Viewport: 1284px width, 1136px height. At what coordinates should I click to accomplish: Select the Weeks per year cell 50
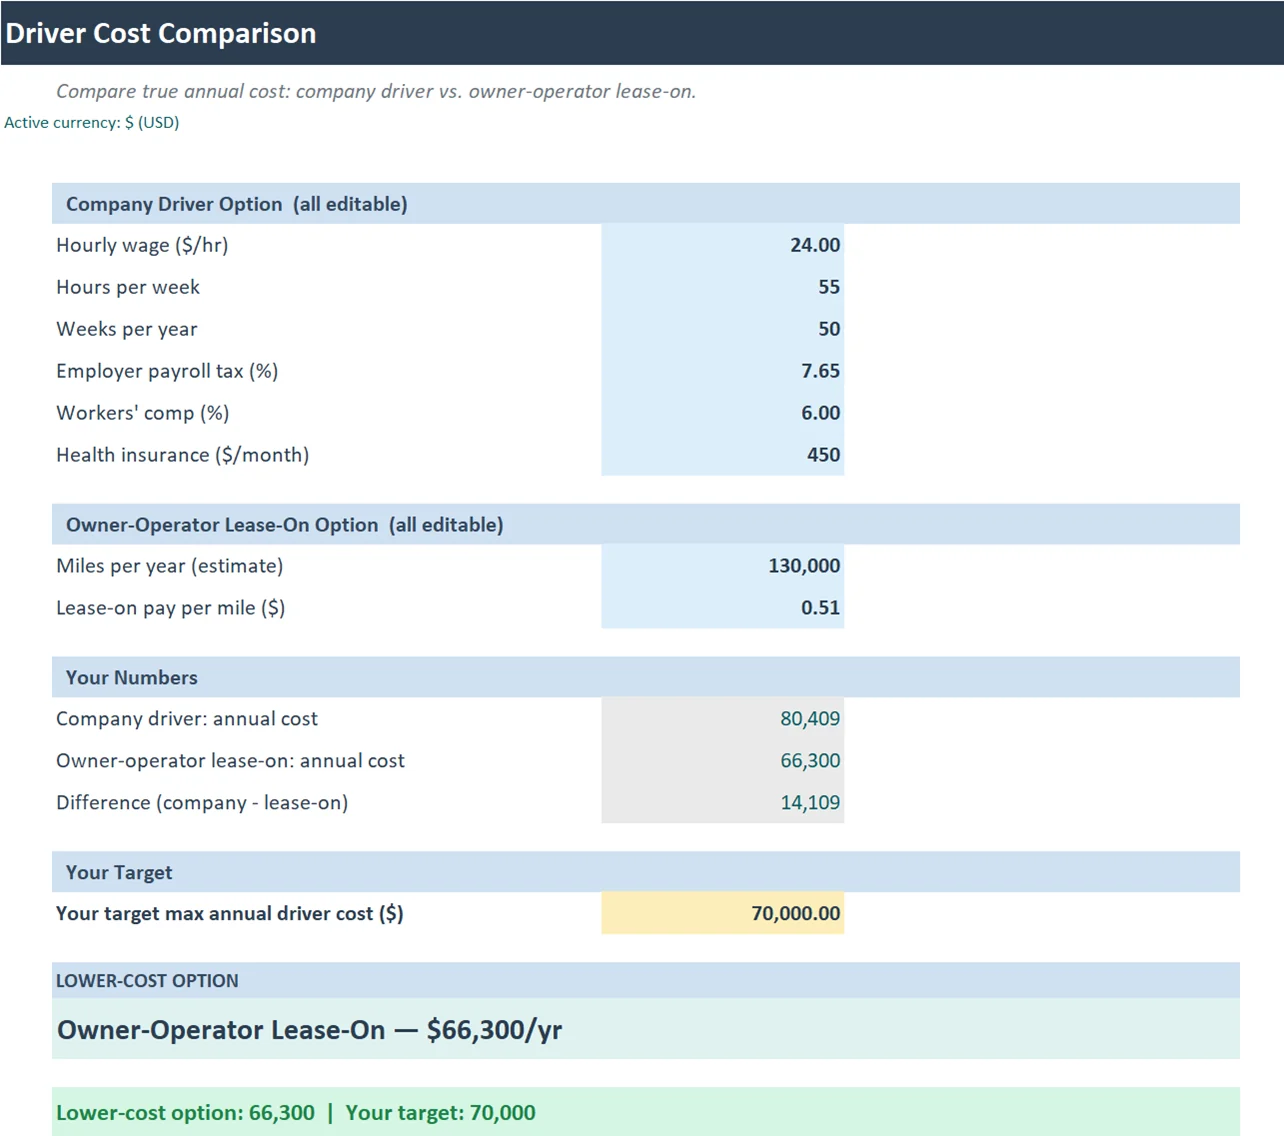tap(722, 329)
